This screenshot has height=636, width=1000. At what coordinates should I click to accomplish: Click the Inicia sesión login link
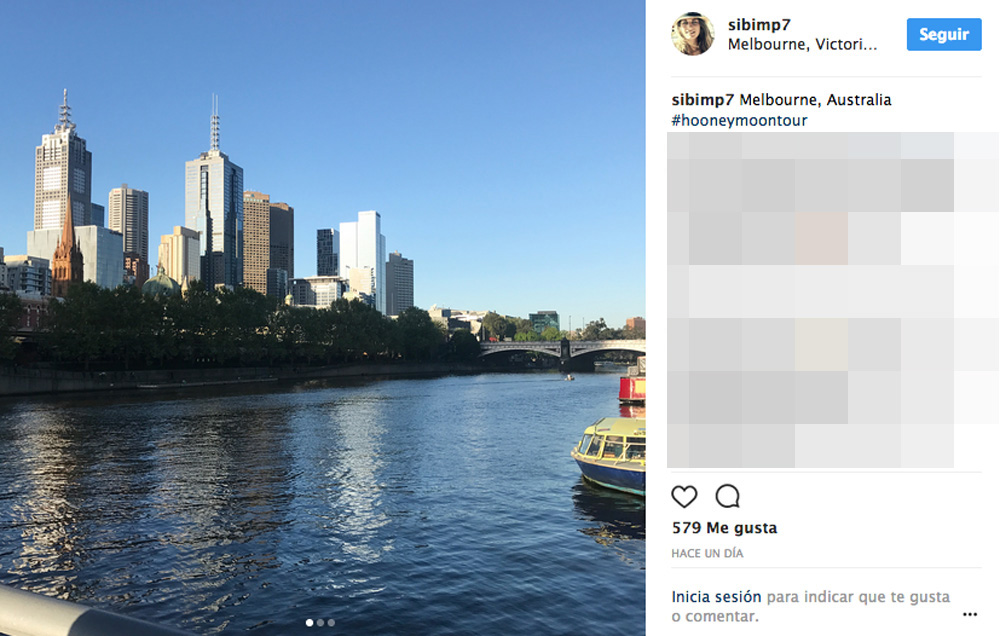pyautogui.click(x=716, y=596)
